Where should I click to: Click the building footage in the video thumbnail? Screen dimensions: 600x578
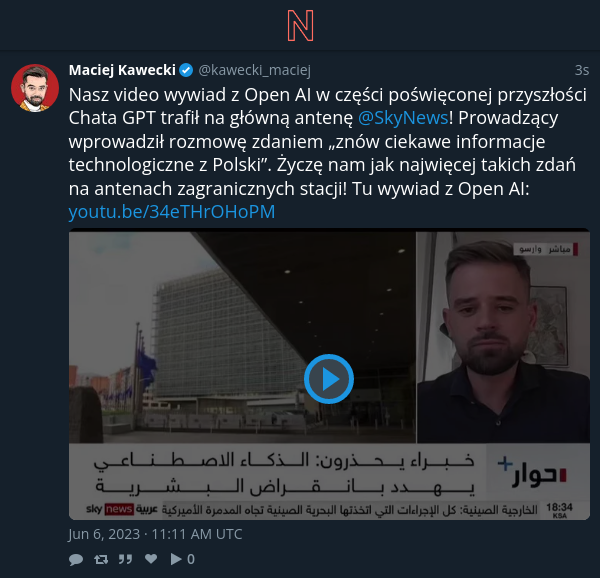coord(242,337)
